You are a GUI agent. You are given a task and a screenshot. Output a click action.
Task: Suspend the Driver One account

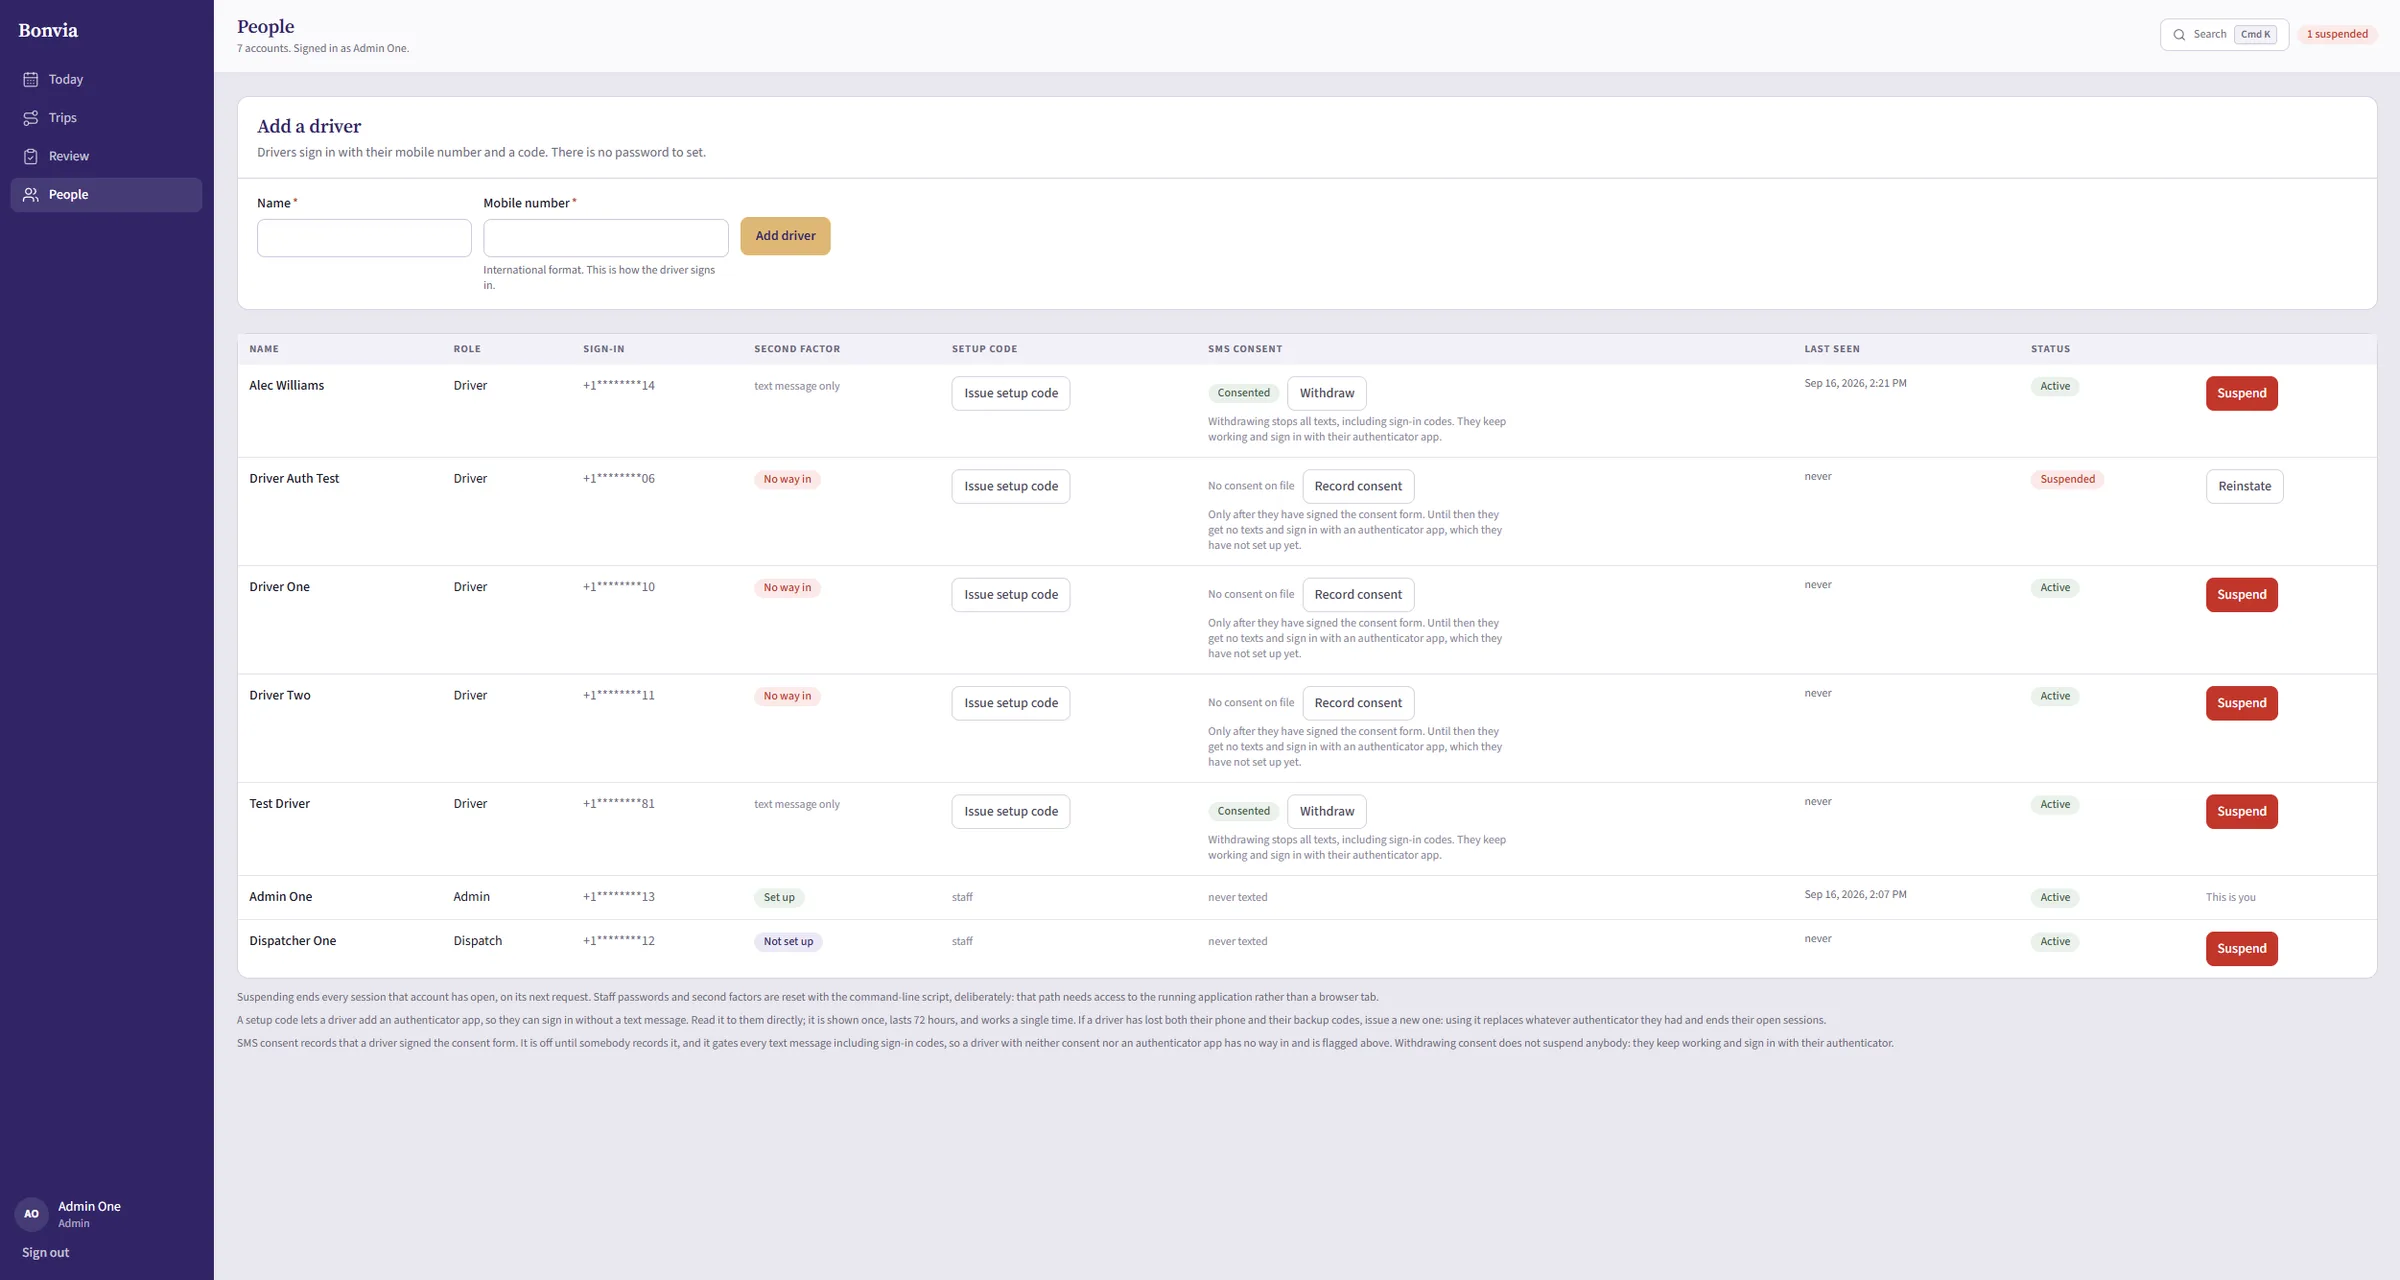click(x=2241, y=595)
